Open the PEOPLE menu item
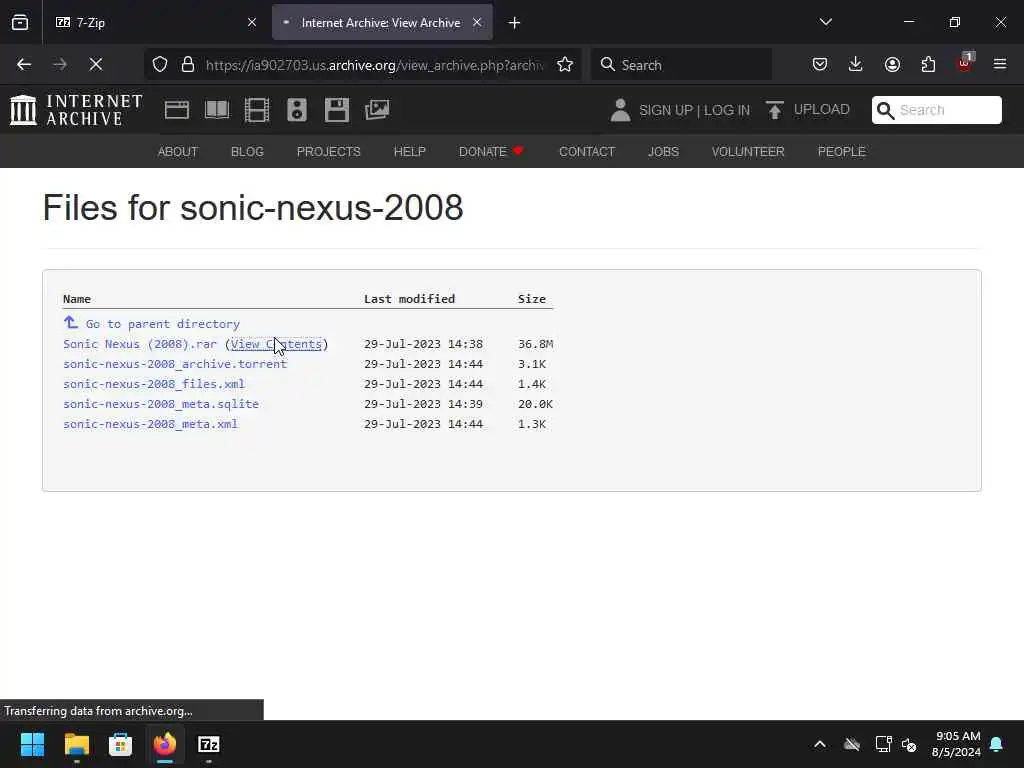This screenshot has height=768, width=1024. pos(842,152)
